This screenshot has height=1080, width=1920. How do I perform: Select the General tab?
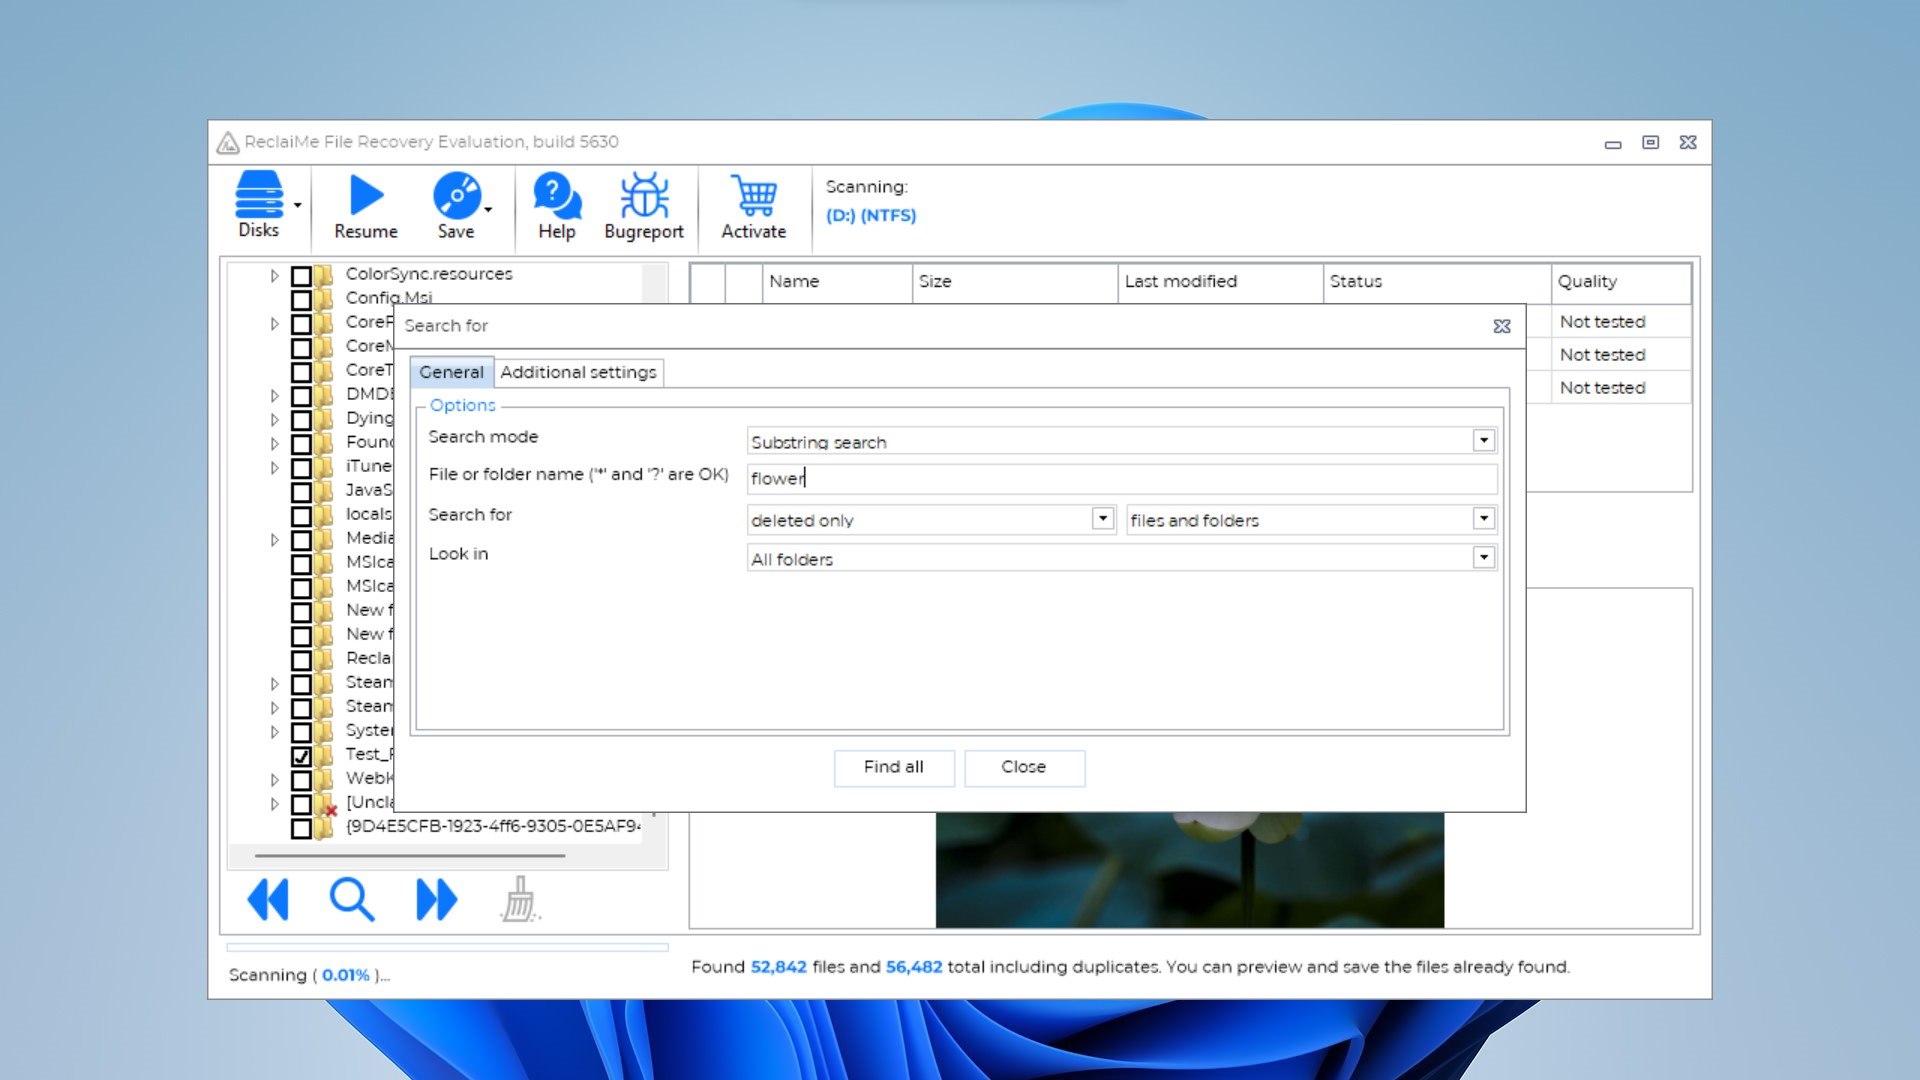[x=451, y=372]
